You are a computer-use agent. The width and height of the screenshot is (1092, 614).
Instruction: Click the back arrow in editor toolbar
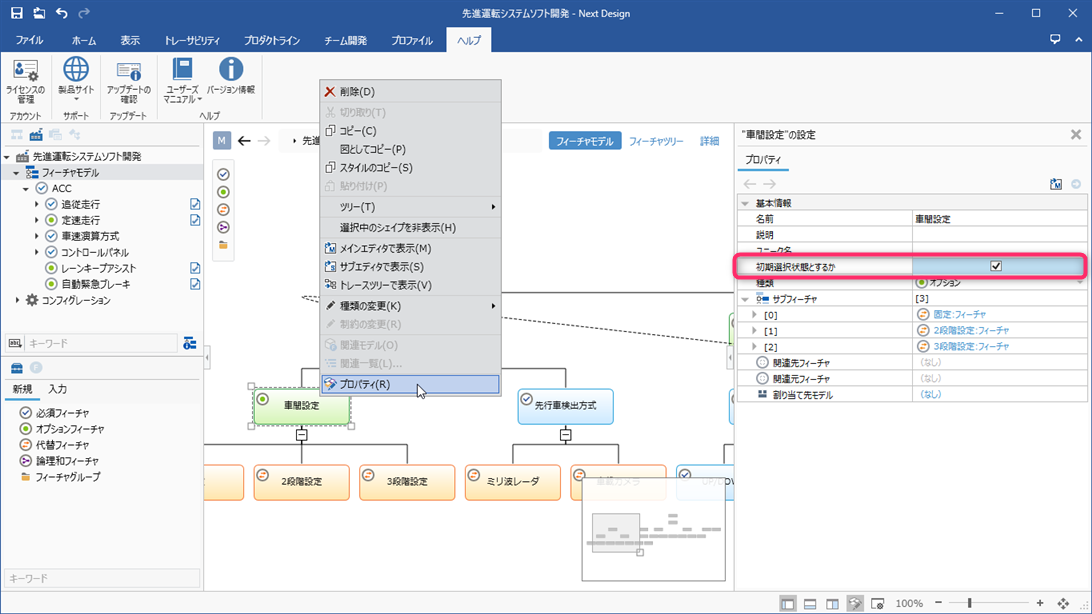(244, 141)
